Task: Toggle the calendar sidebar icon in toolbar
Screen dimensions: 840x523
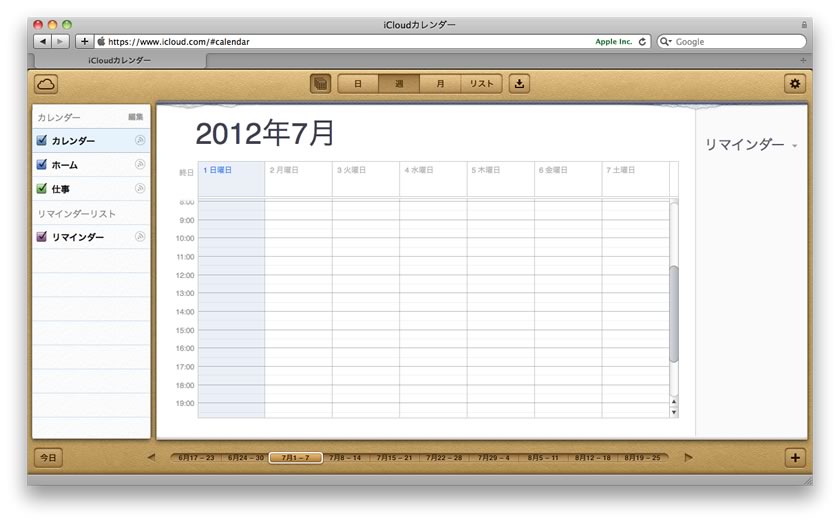Action: [x=320, y=84]
